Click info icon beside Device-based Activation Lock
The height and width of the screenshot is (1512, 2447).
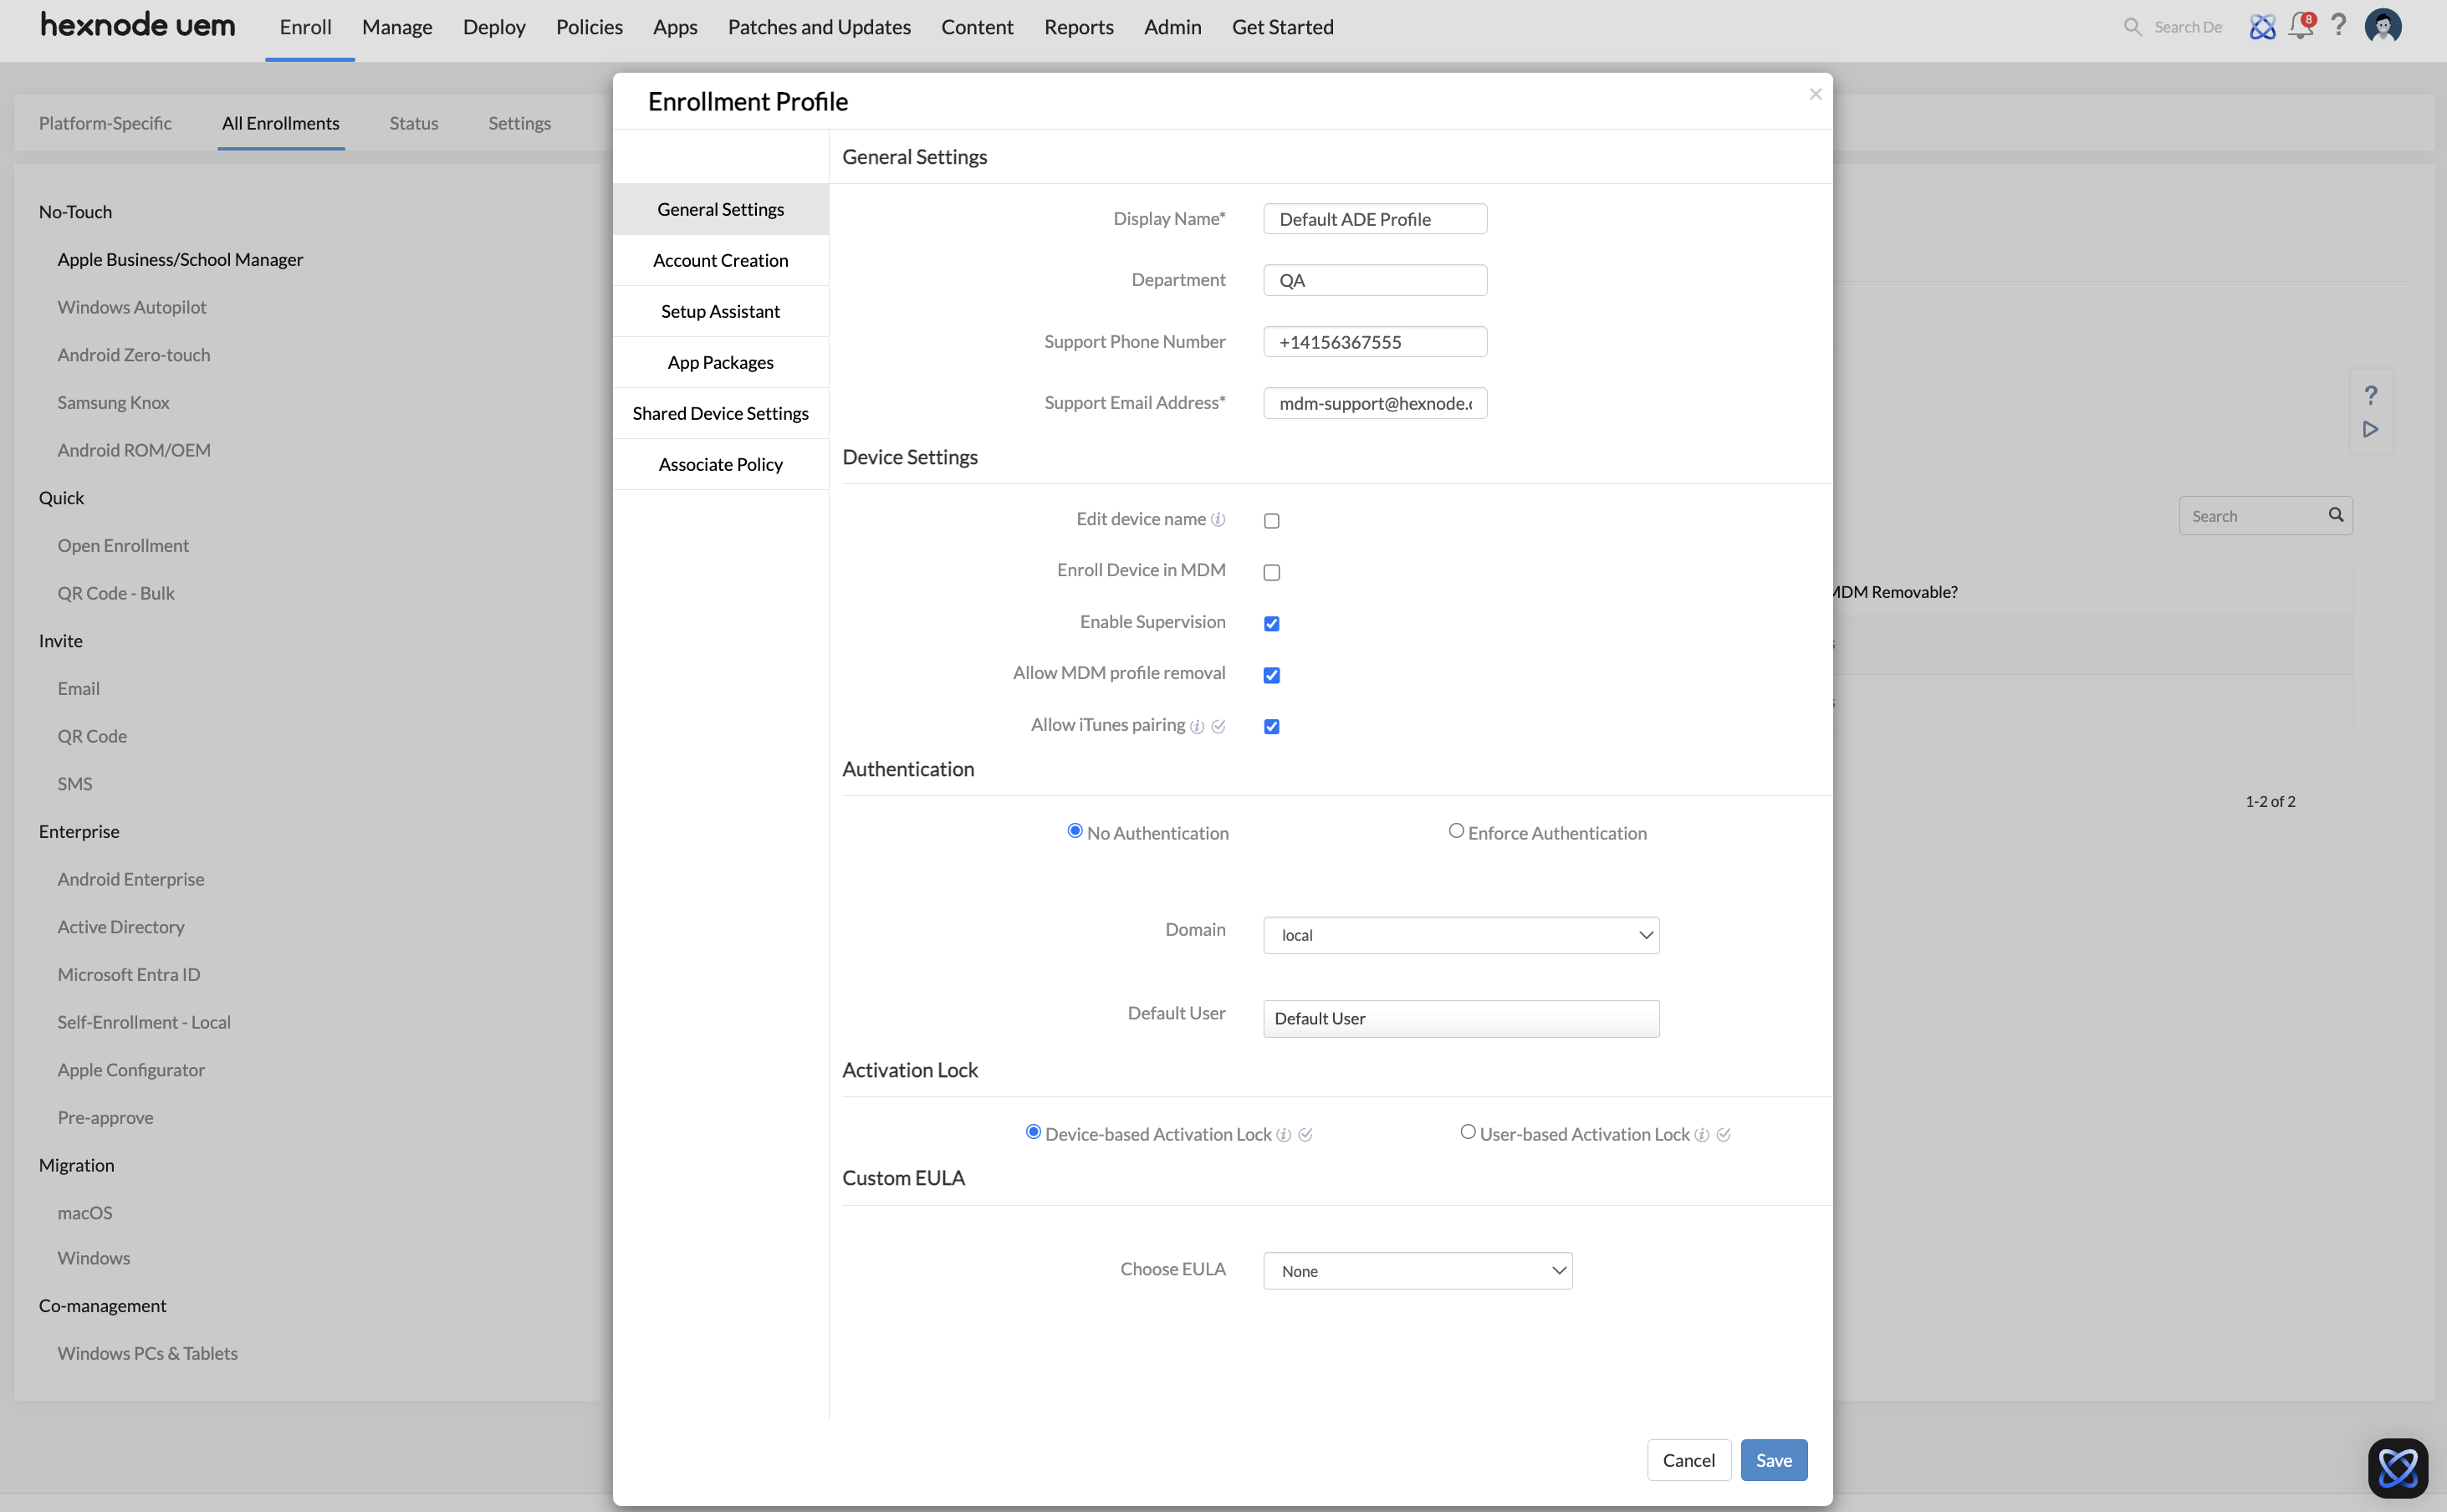1284,1135
